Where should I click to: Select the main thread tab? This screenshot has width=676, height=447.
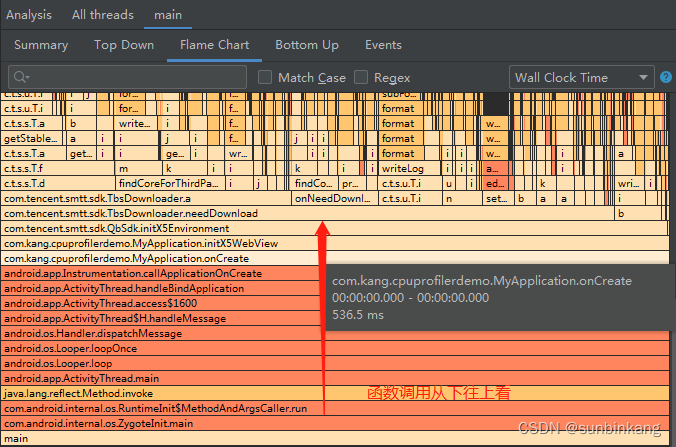[x=168, y=15]
